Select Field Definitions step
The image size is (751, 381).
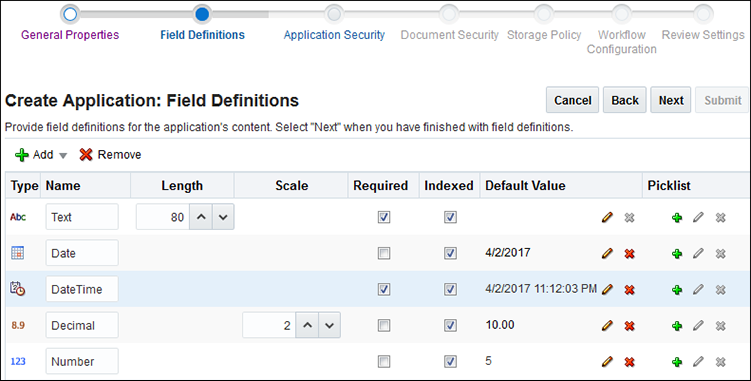(202, 35)
